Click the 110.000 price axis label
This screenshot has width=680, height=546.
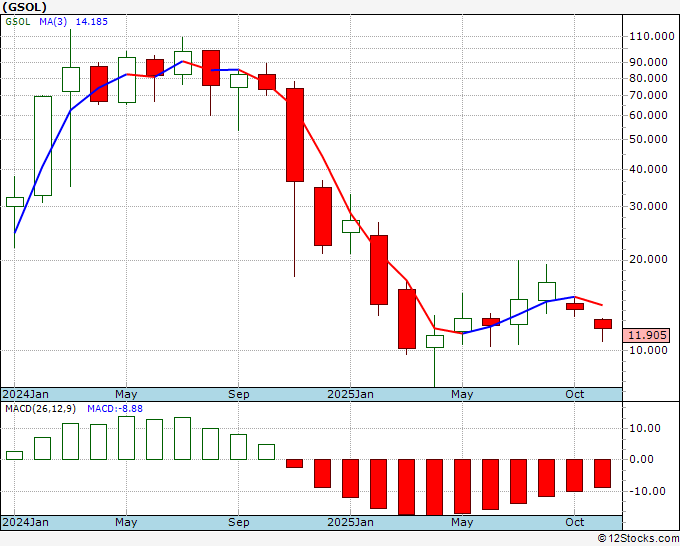pyautogui.click(x=652, y=36)
